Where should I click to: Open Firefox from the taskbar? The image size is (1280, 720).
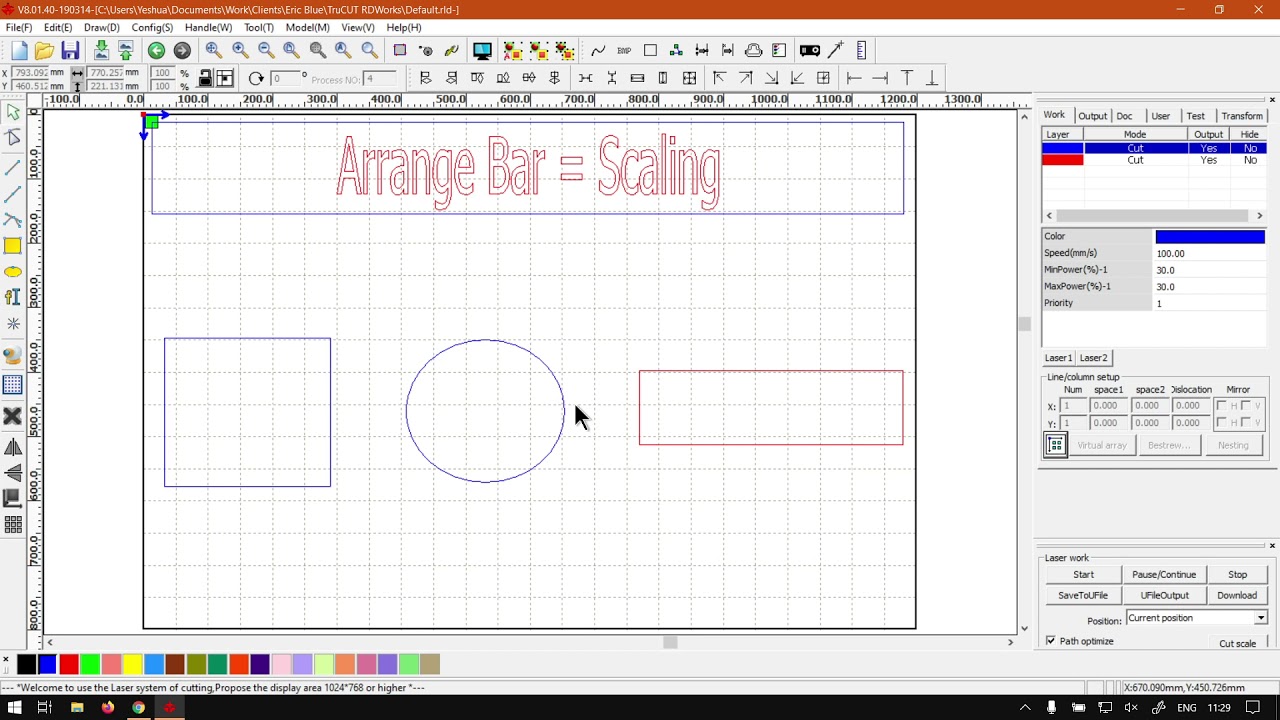click(108, 708)
